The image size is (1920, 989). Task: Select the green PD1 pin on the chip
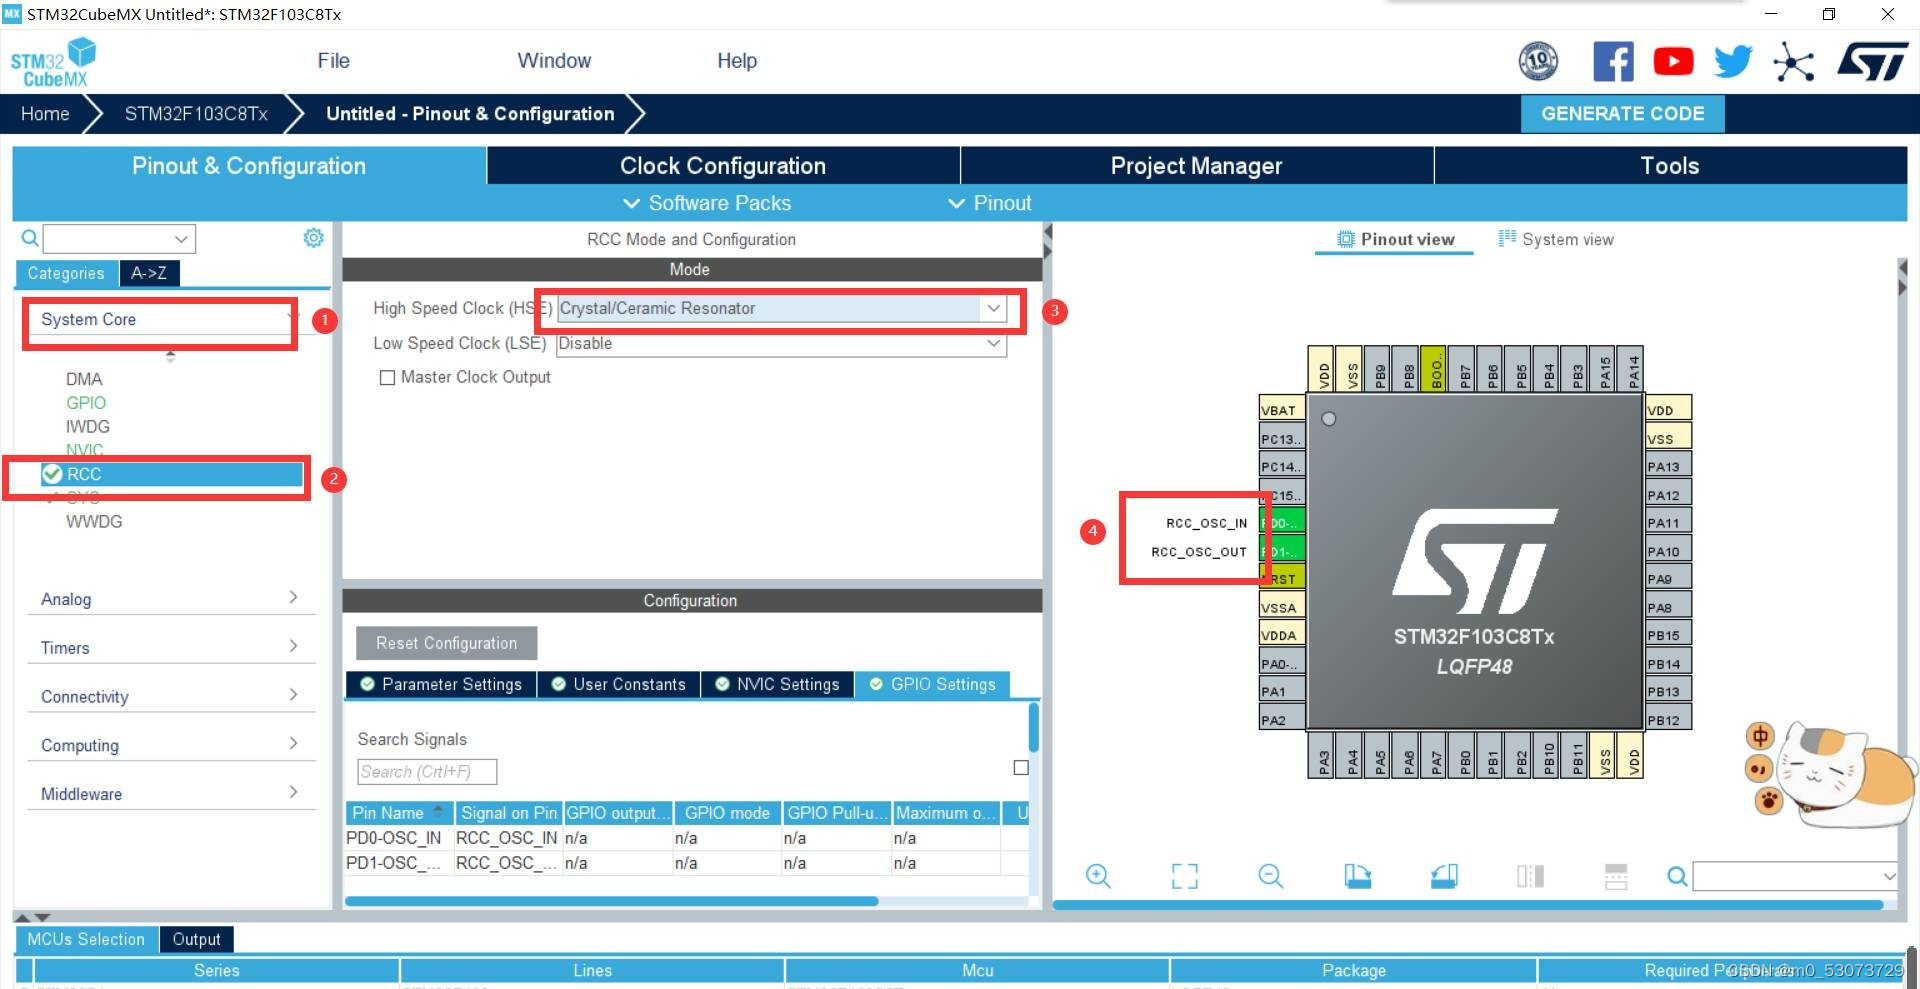[x=1283, y=551]
